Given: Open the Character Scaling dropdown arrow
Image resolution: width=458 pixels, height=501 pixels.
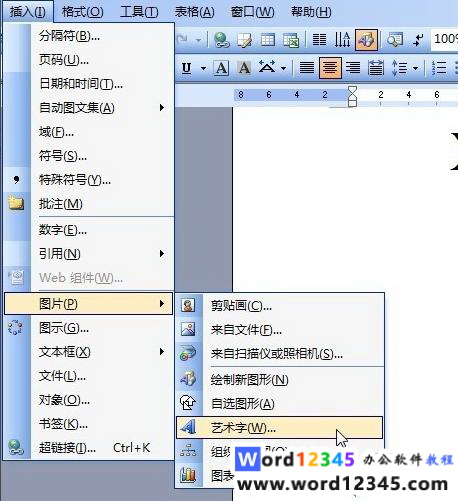Looking at the screenshot, I should (284, 69).
